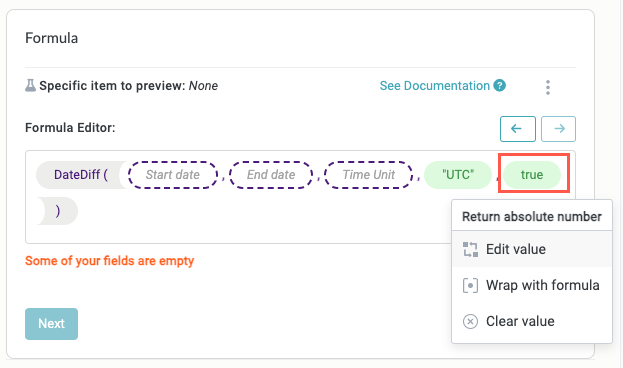623x368 pixels.
Task: Choose Wrap with formula from menu
Action: coord(532,285)
